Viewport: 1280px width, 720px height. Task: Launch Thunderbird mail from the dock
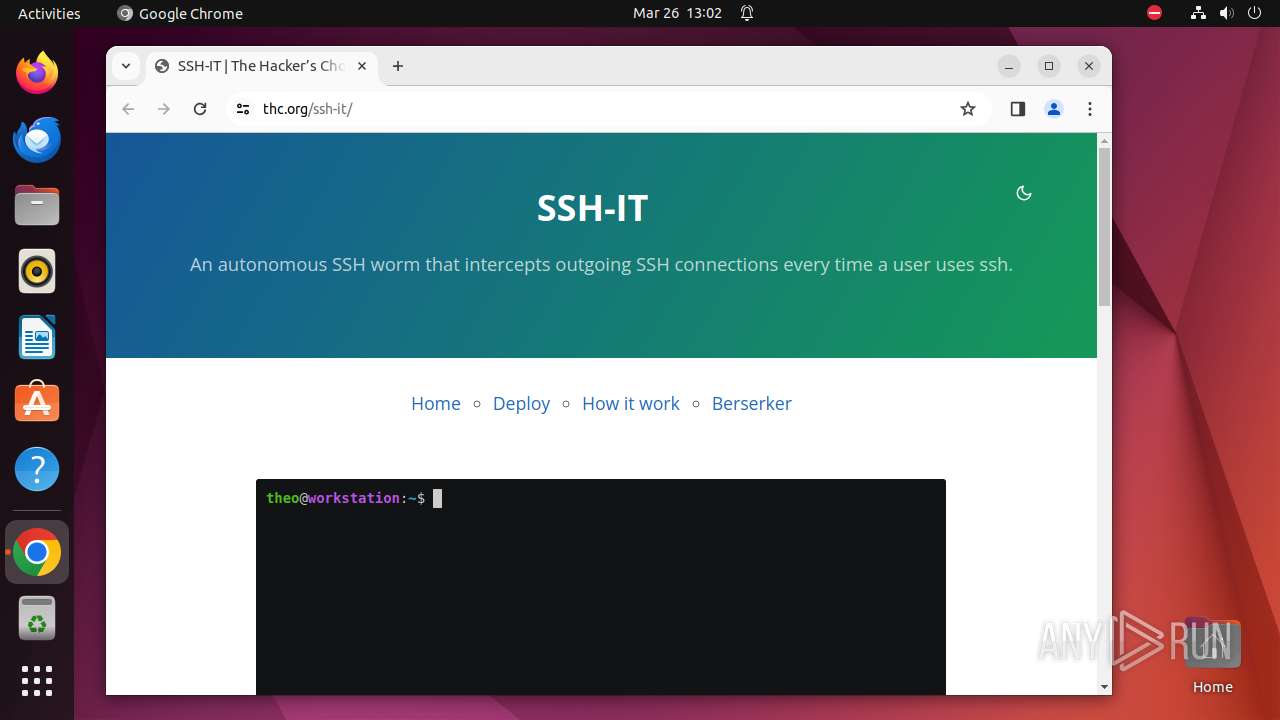coord(37,139)
